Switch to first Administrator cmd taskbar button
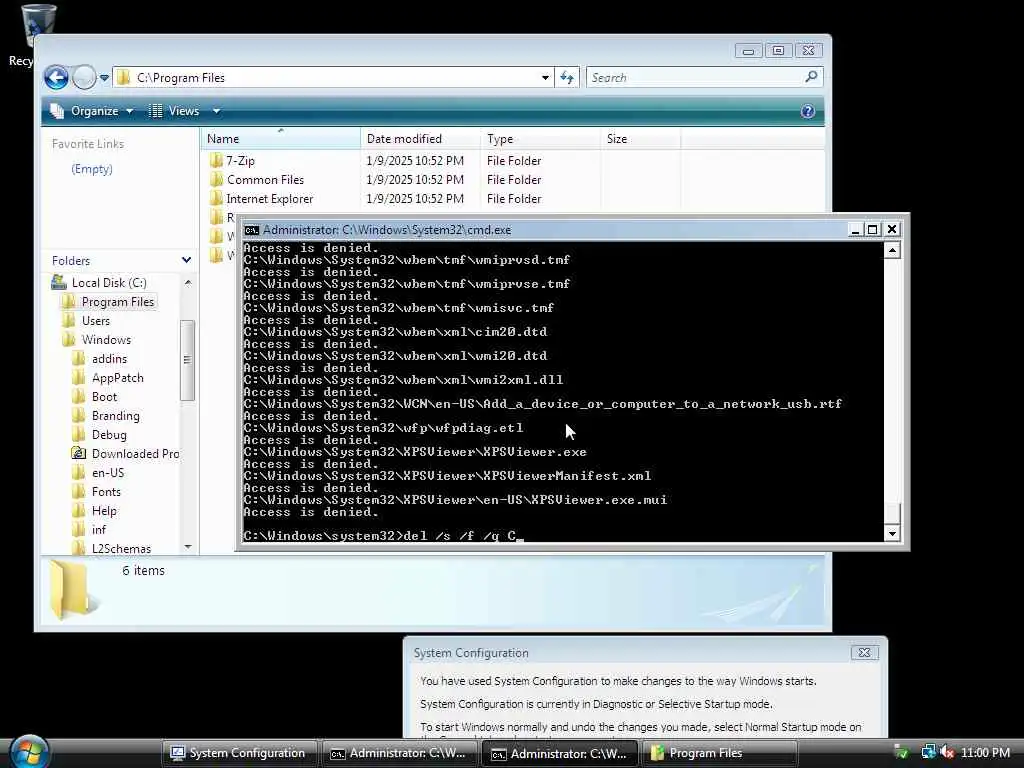The height and width of the screenshot is (768, 1024). pos(398,753)
